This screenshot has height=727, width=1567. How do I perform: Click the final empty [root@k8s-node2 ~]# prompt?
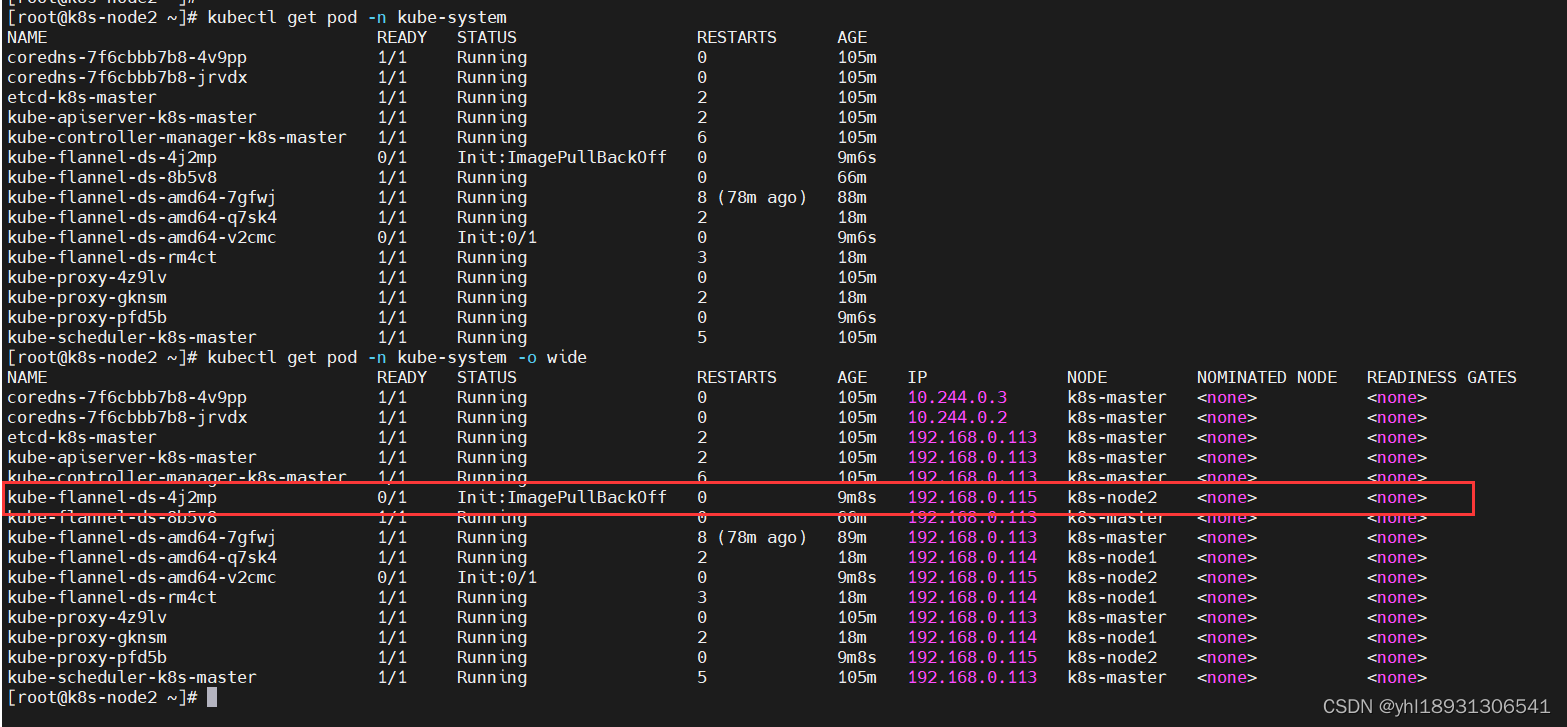(102, 697)
